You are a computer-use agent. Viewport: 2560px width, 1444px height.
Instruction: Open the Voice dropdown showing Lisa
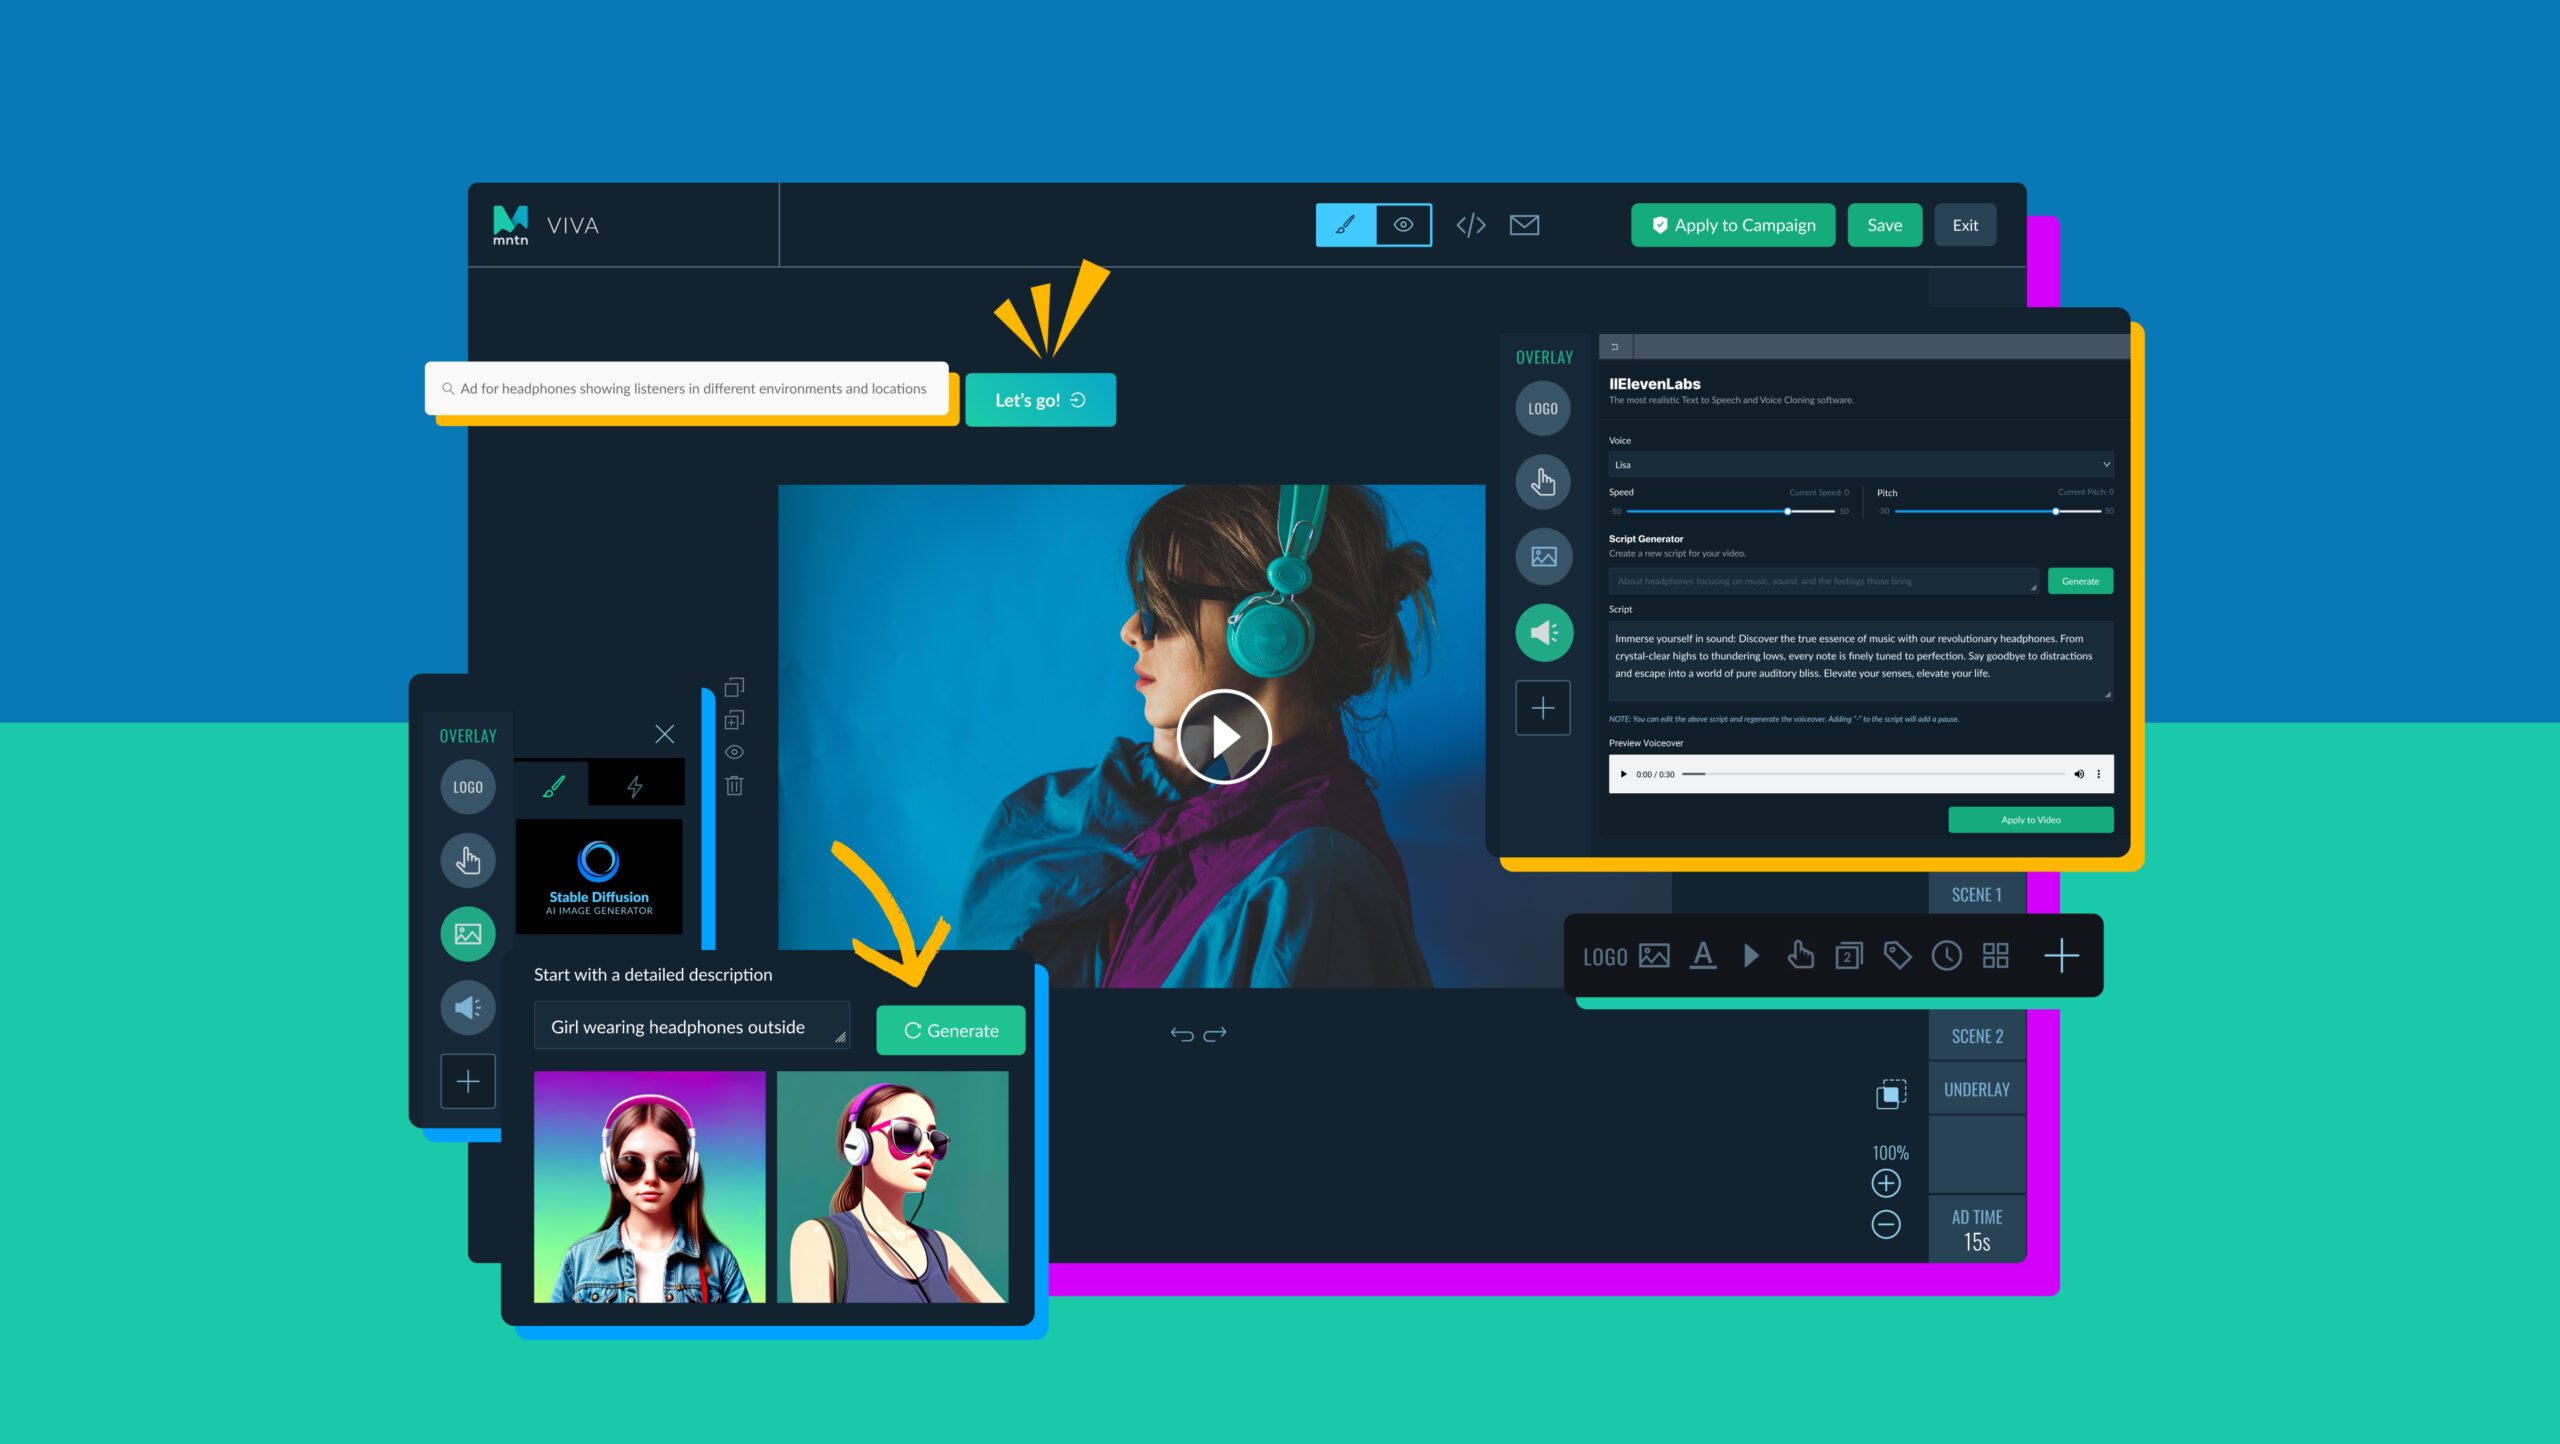pyautogui.click(x=1860, y=464)
